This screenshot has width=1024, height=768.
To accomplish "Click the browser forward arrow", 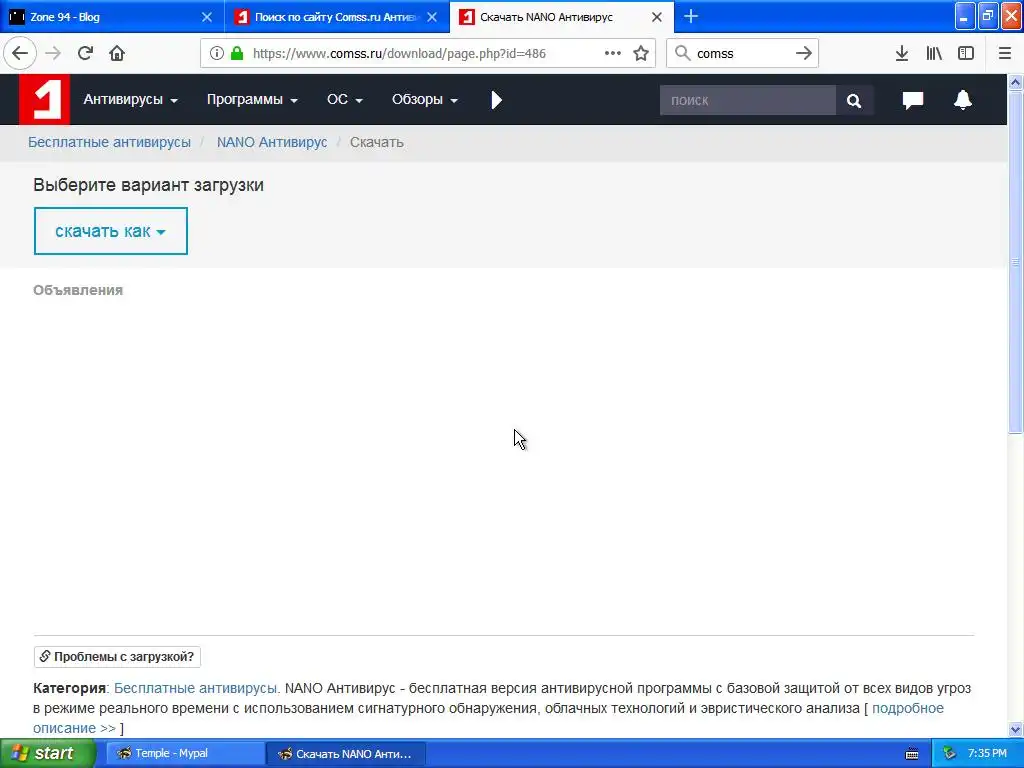I will tap(53, 54).
